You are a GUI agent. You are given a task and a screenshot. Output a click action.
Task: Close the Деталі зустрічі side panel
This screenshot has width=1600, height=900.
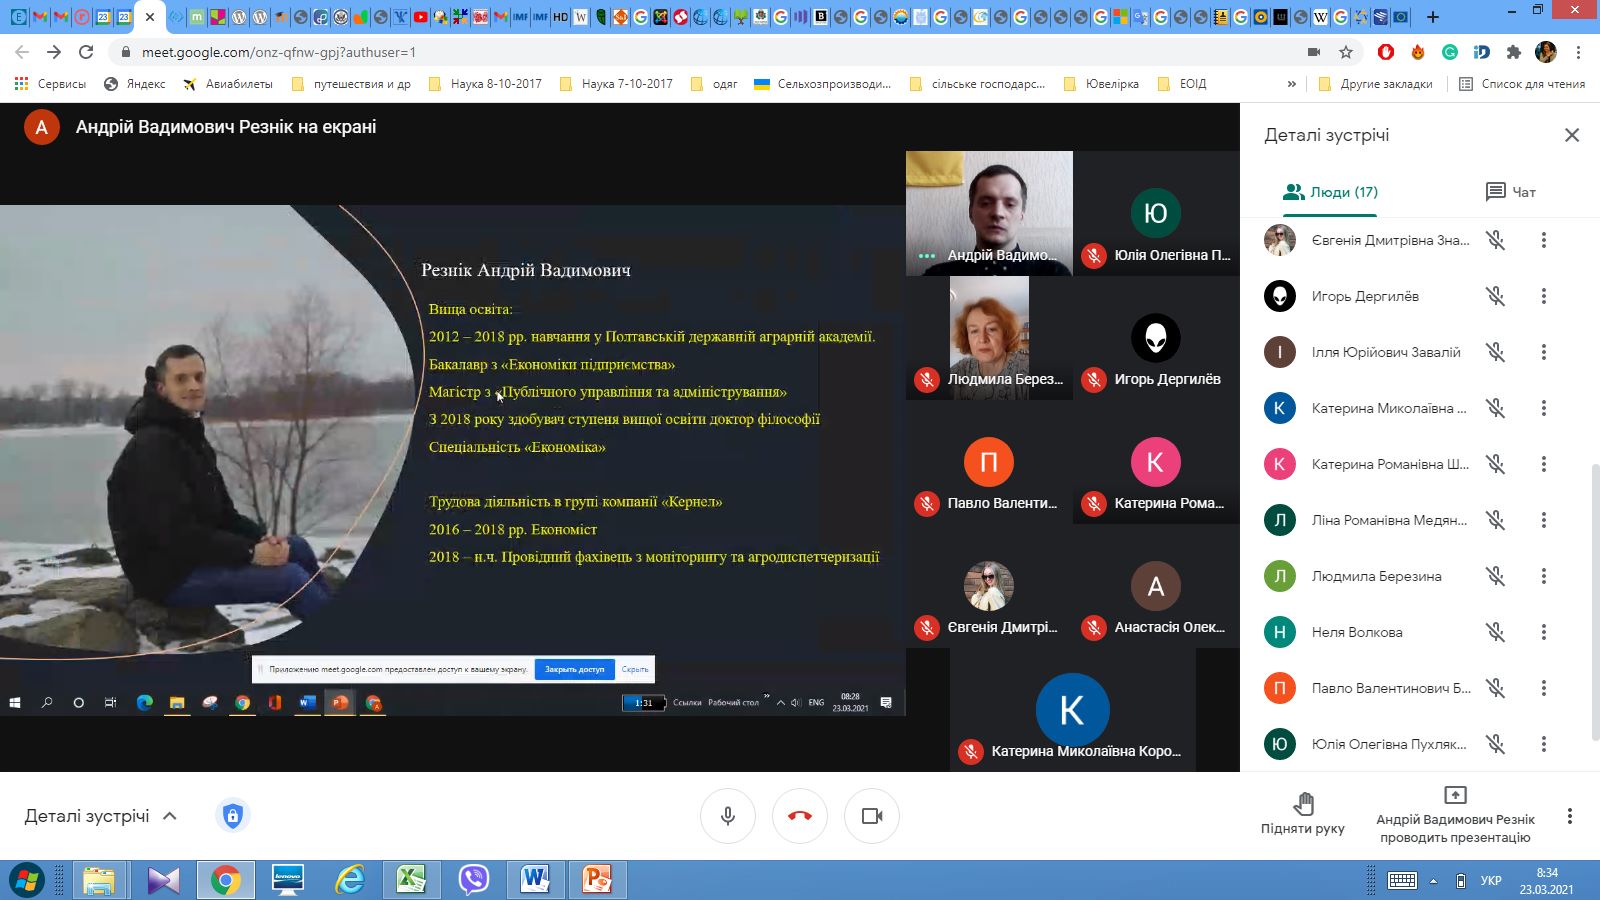[x=1572, y=135]
